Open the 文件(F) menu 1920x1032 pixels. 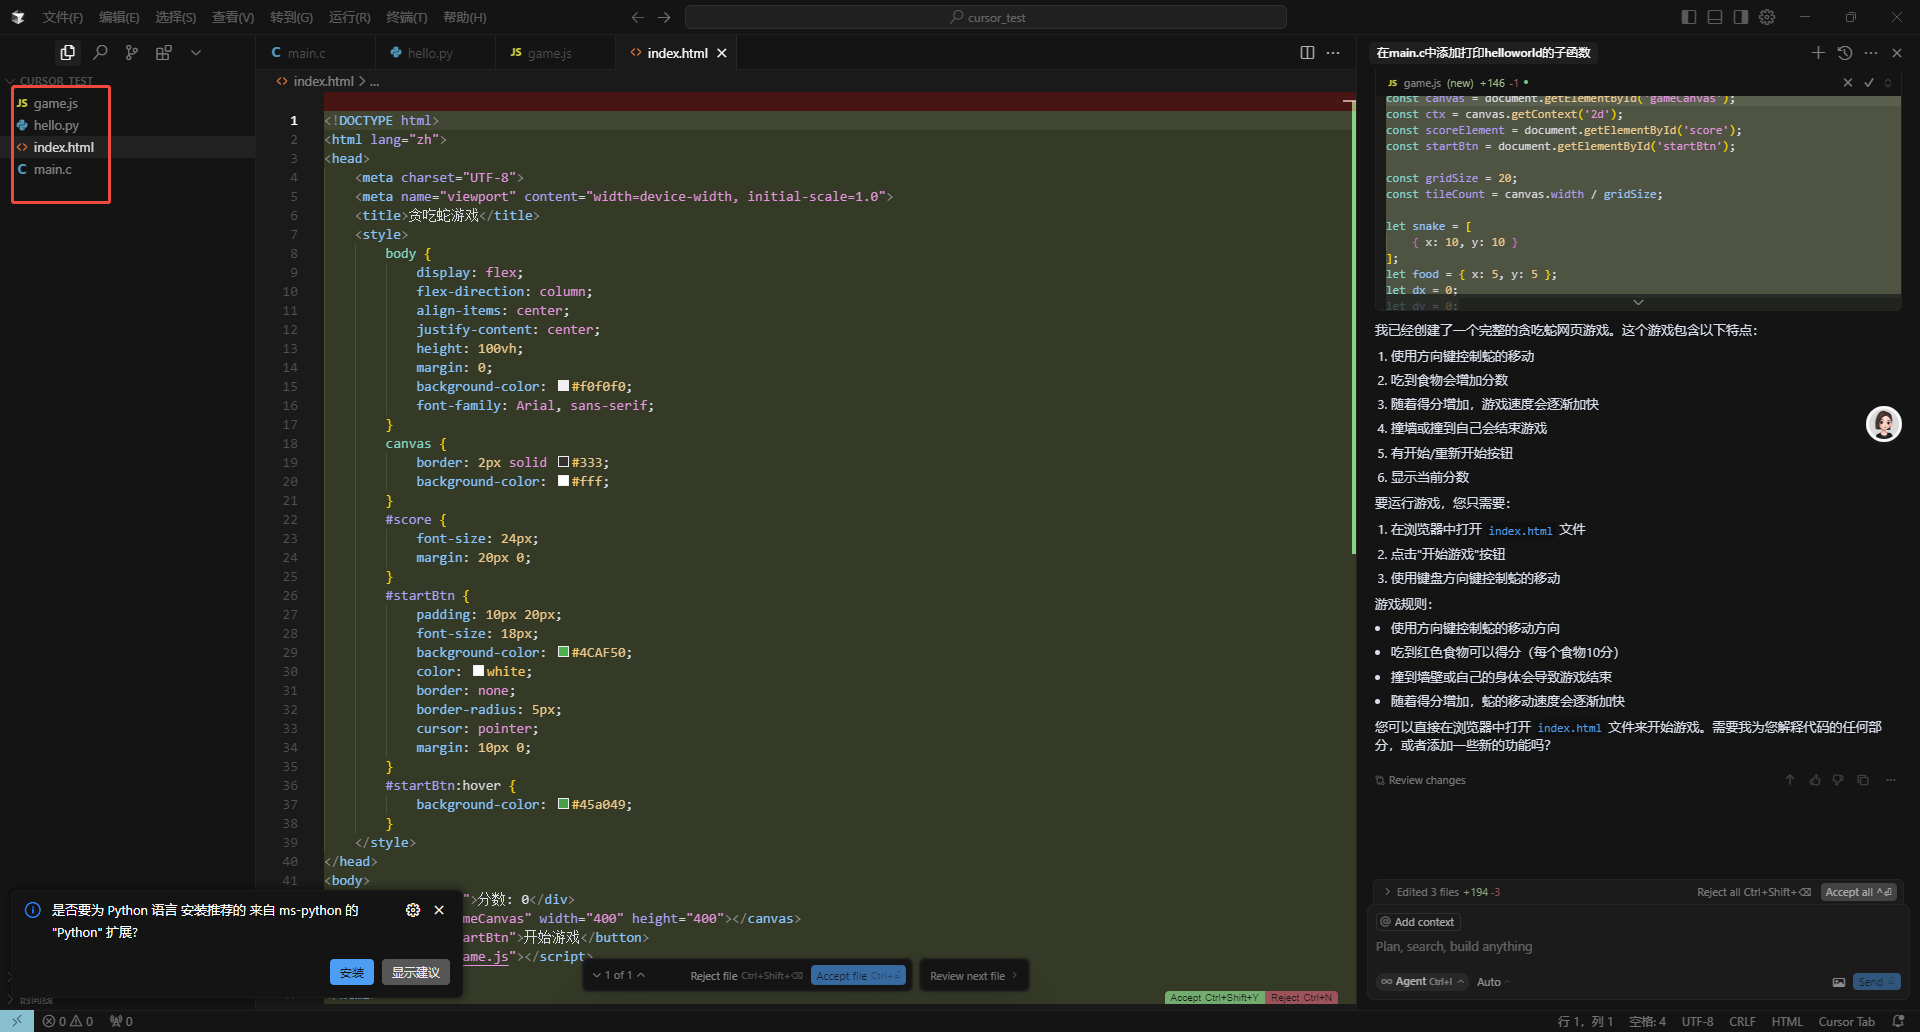(x=62, y=17)
